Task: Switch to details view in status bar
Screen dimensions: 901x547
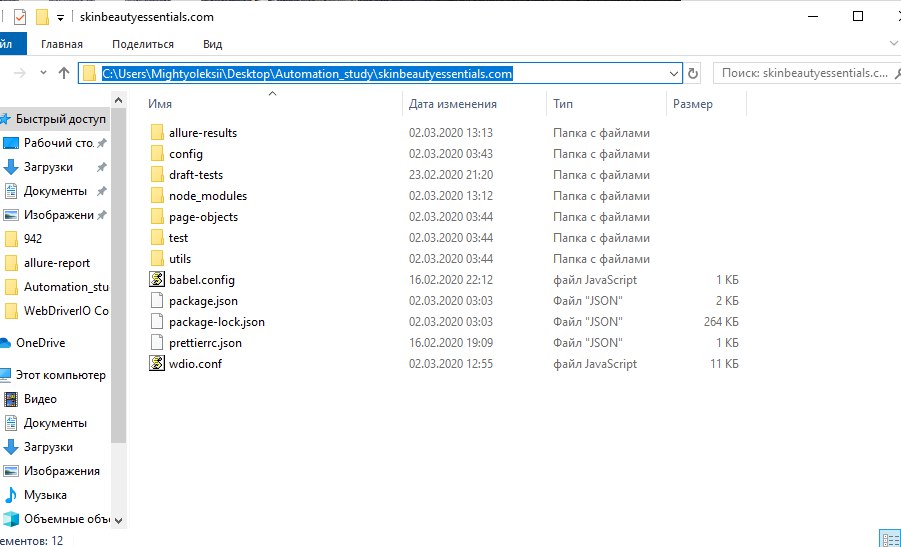Action: click(x=890, y=539)
